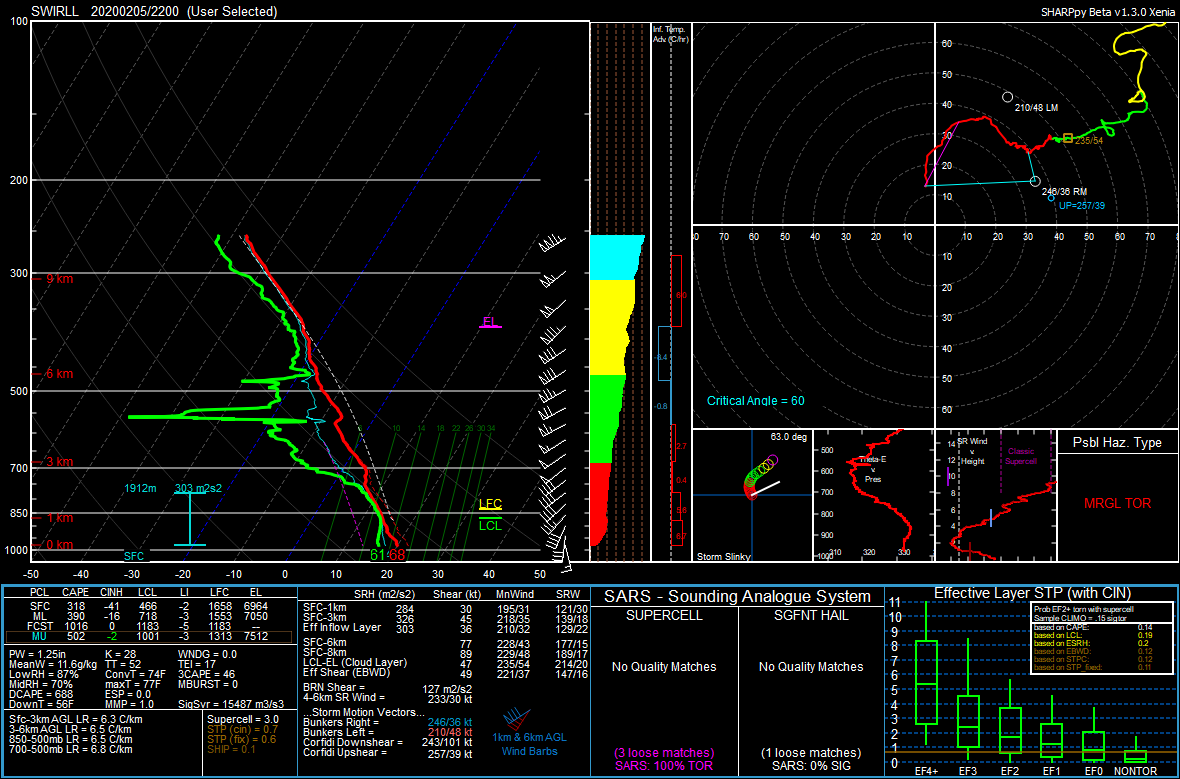Image resolution: width=1180 pixels, height=779 pixels.
Task: Click the cyan wind speed bar segment
Action: coord(615,257)
